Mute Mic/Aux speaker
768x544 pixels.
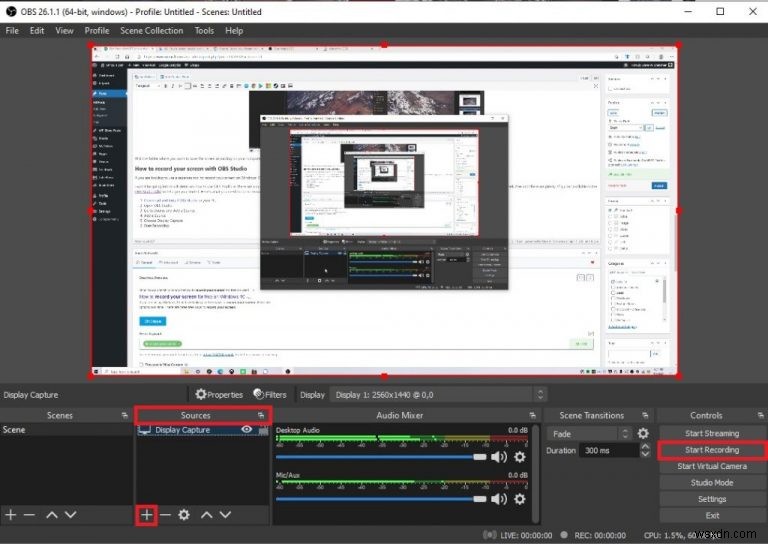[x=499, y=499]
